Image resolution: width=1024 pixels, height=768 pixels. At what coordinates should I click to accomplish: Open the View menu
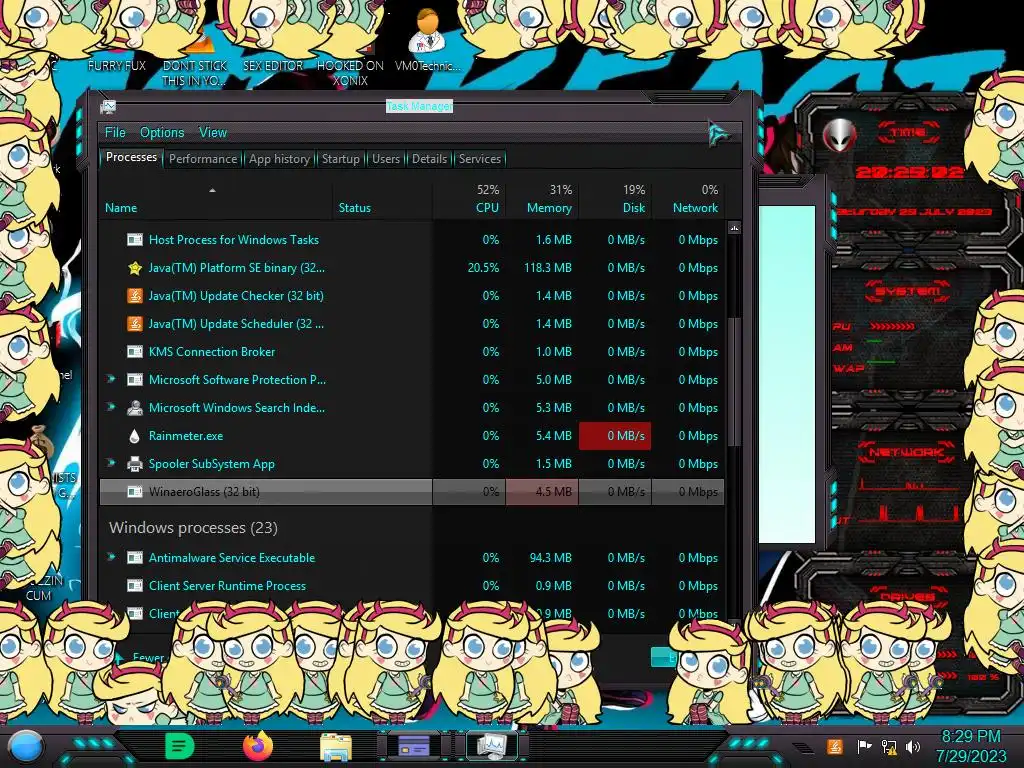tap(213, 133)
